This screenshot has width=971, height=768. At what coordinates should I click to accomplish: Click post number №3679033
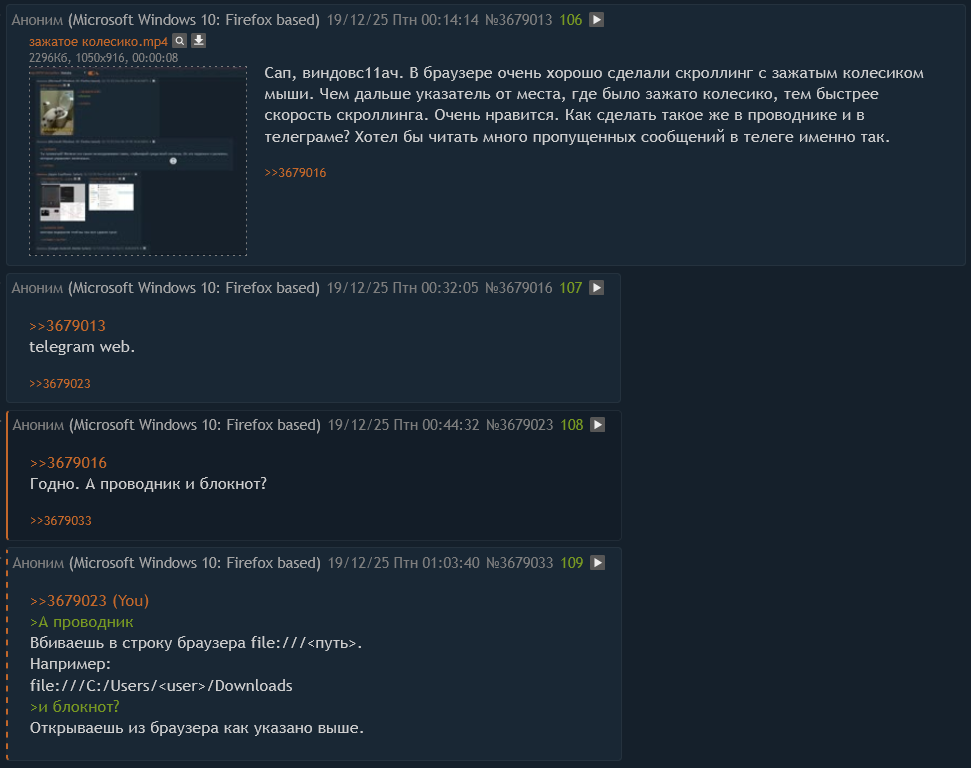[x=520, y=563]
